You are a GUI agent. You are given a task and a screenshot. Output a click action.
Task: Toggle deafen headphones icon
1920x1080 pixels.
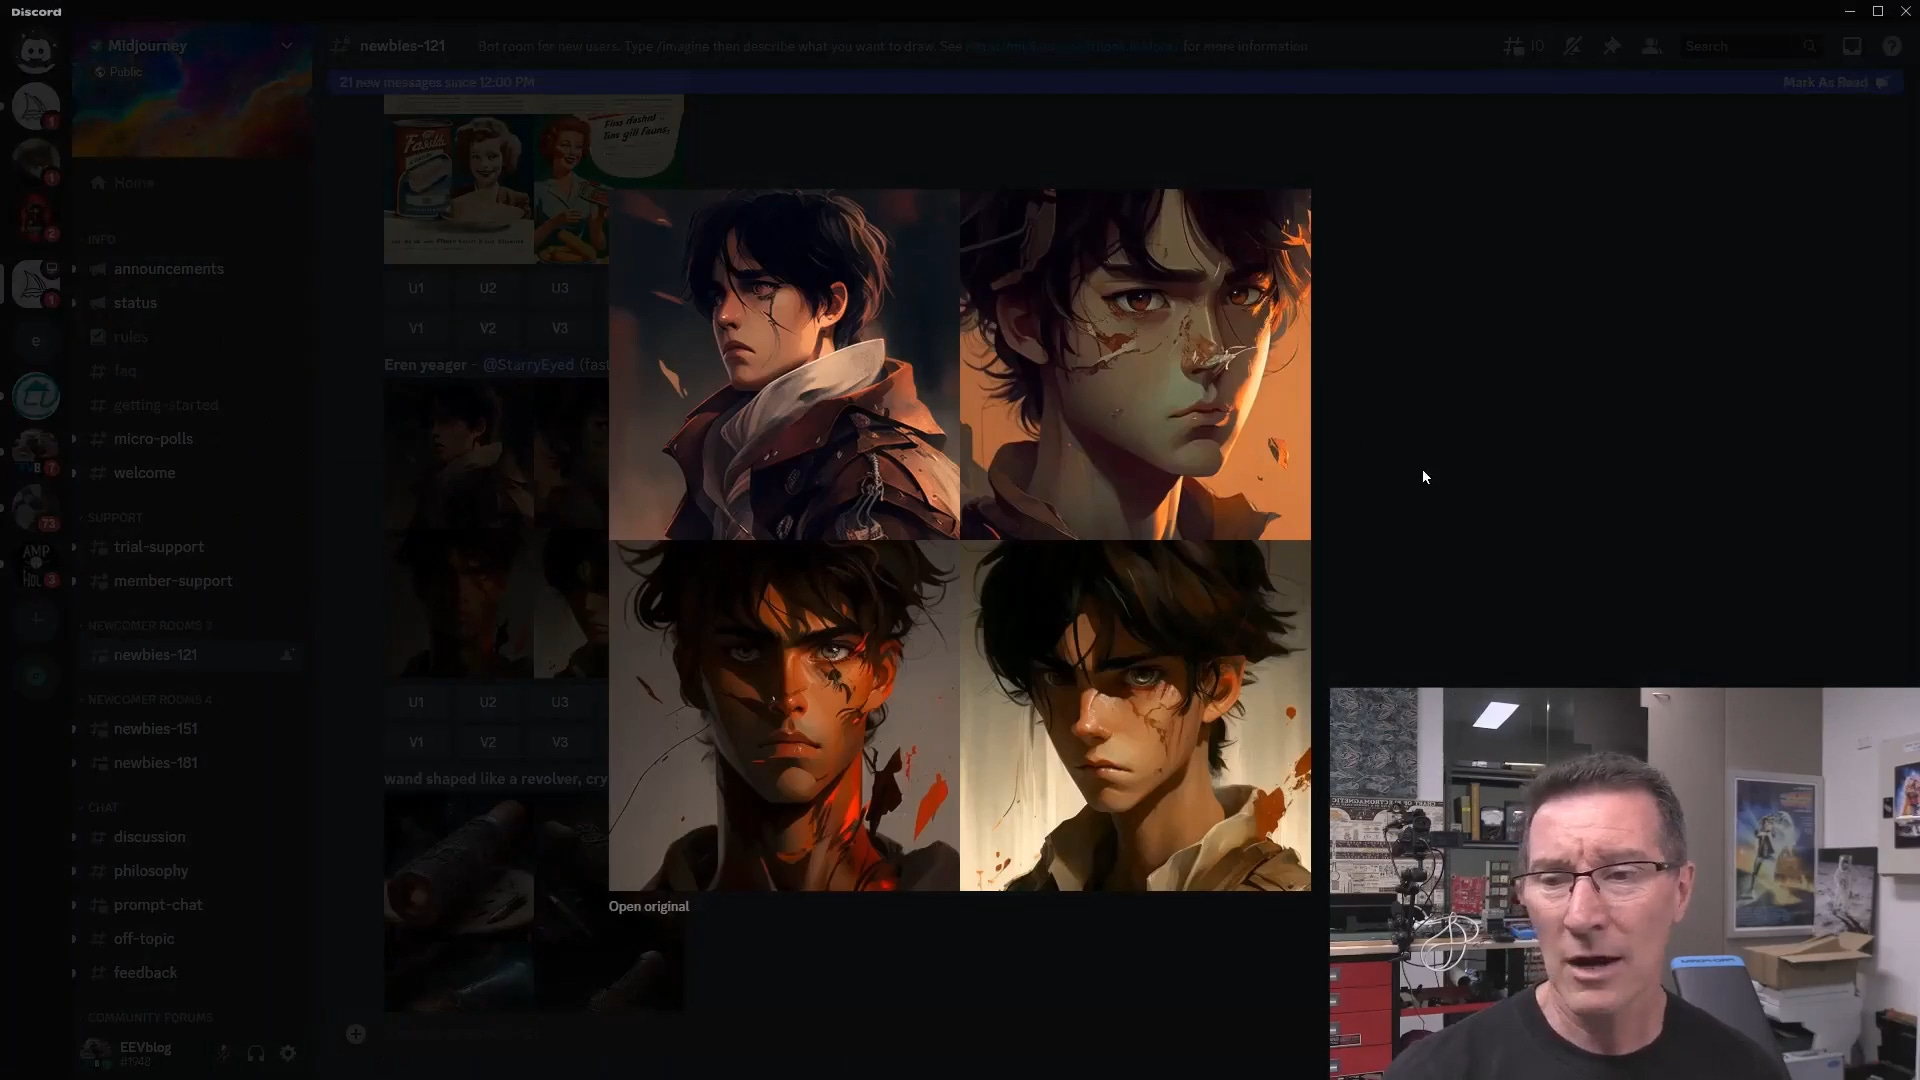(x=256, y=1053)
